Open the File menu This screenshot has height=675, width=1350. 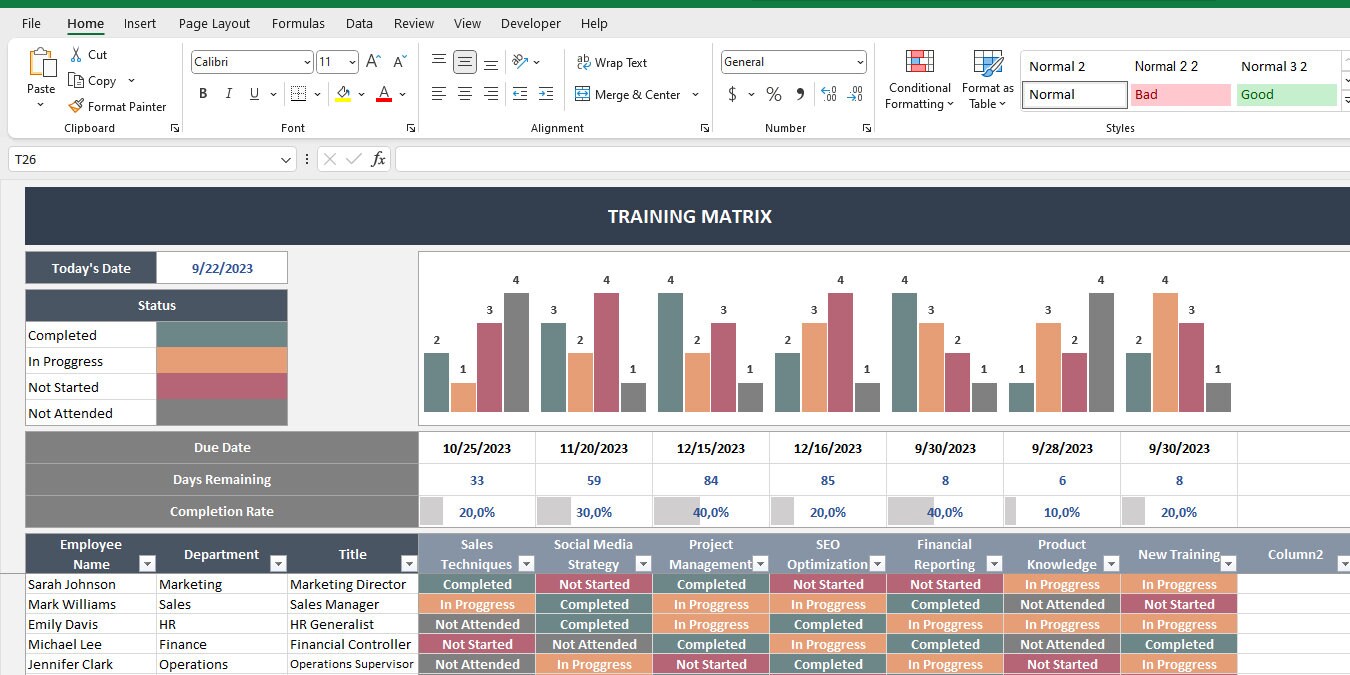click(x=31, y=23)
